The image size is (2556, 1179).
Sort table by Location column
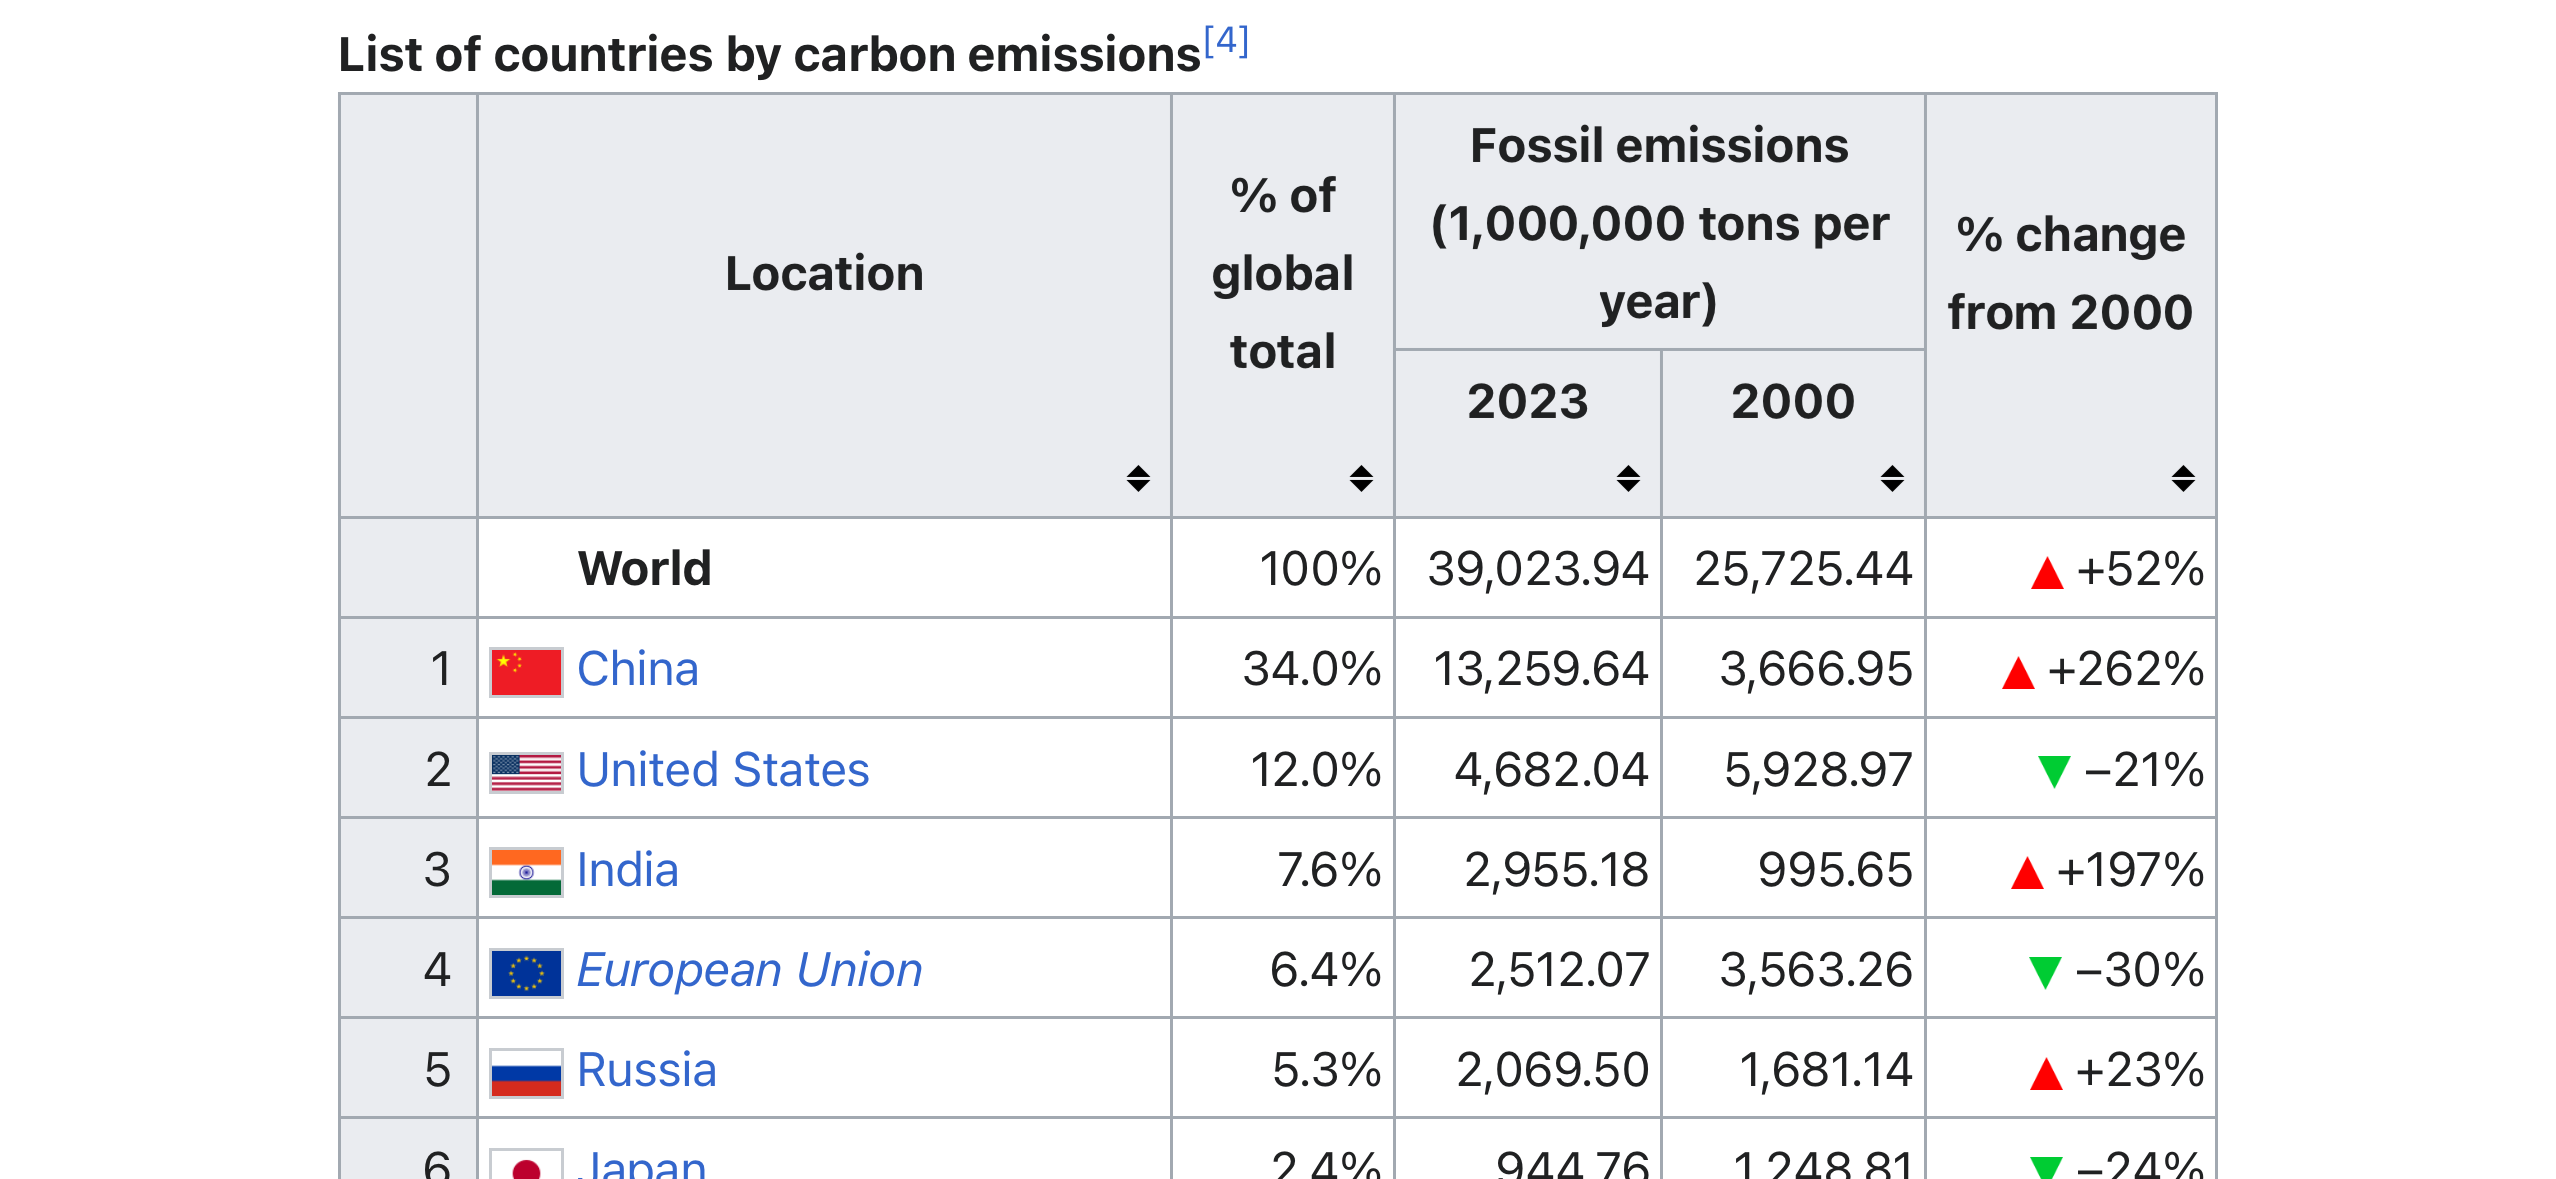[1137, 478]
